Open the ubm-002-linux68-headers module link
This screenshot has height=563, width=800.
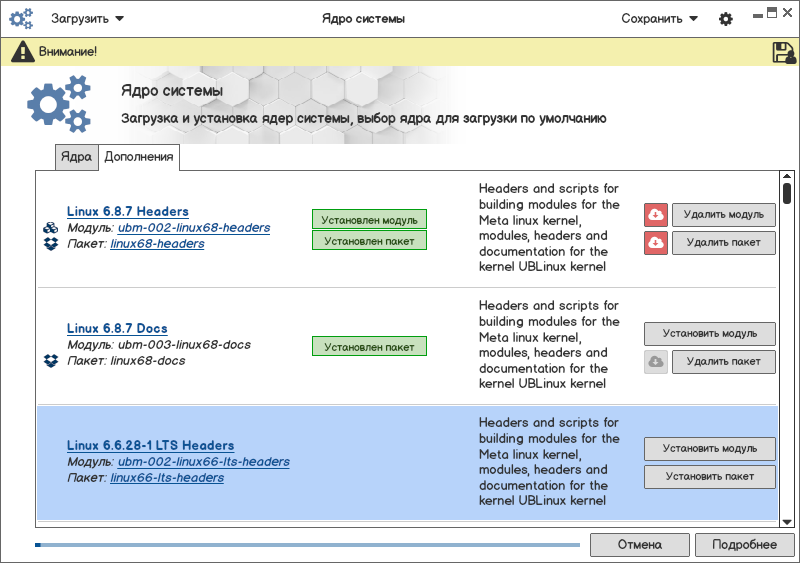tap(194, 228)
